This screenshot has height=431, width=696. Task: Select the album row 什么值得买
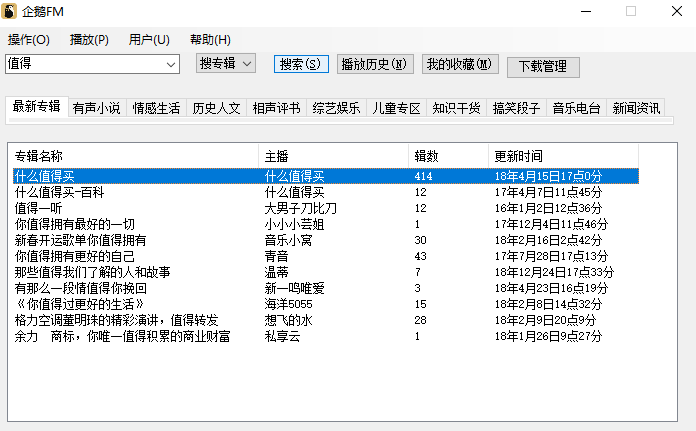[x=326, y=176]
